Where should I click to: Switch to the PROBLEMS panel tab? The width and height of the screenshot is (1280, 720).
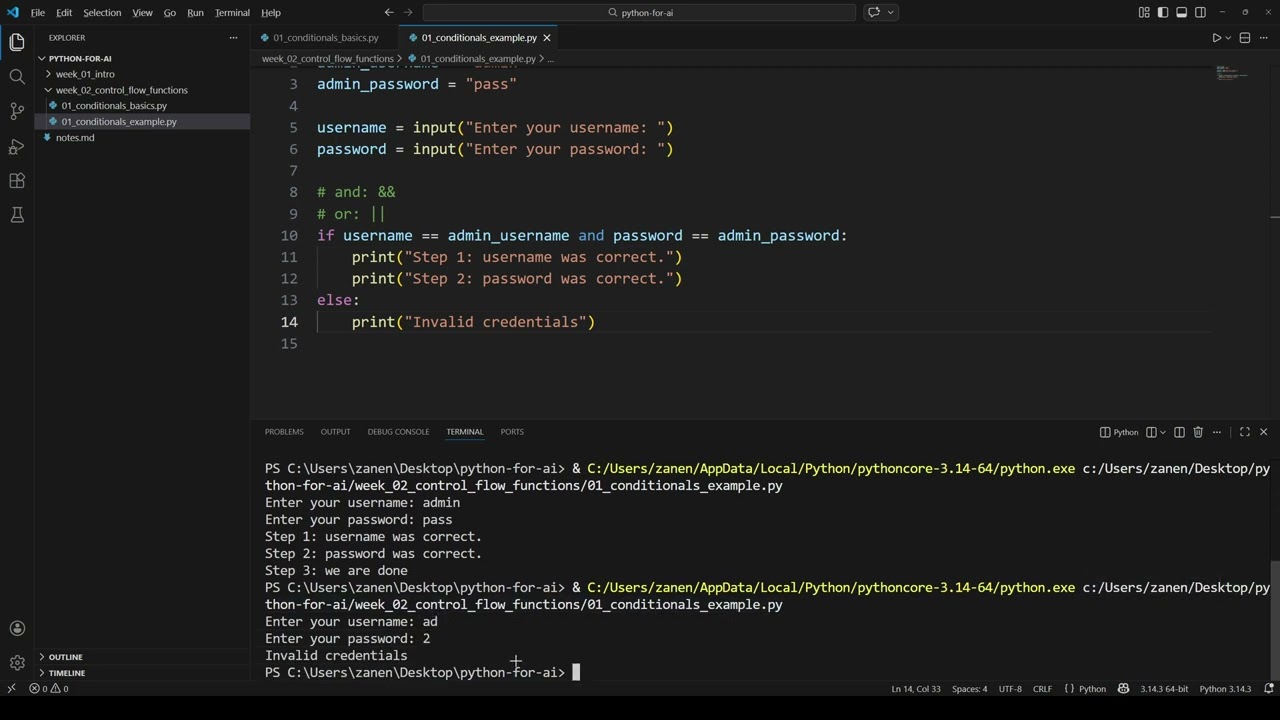[284, 432]
